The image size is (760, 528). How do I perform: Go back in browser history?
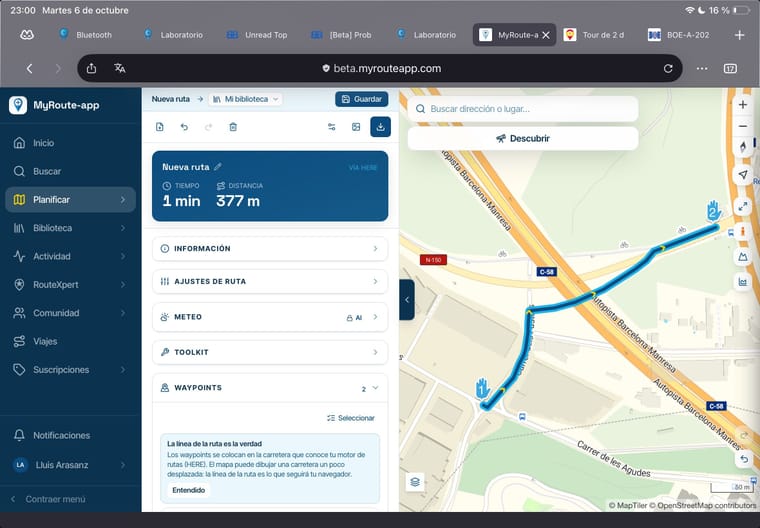[x=30, y=68]
